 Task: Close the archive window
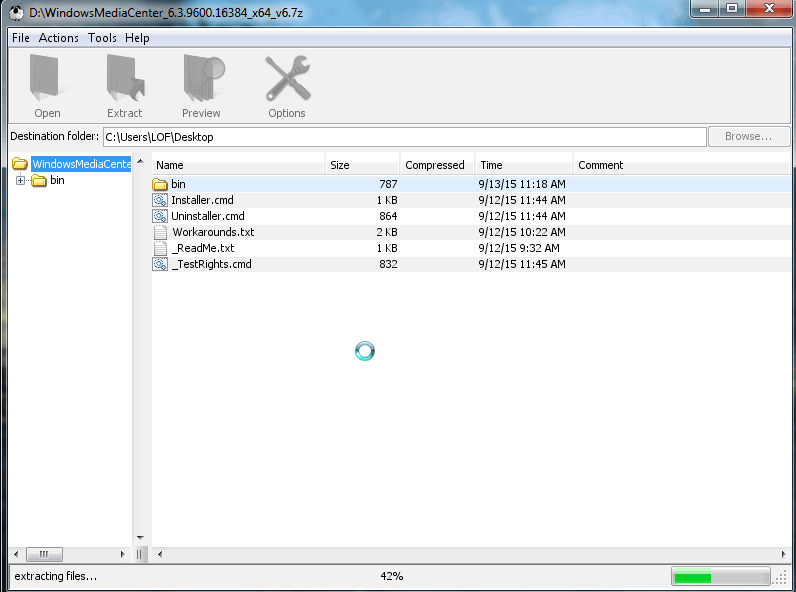pos(769,8)
